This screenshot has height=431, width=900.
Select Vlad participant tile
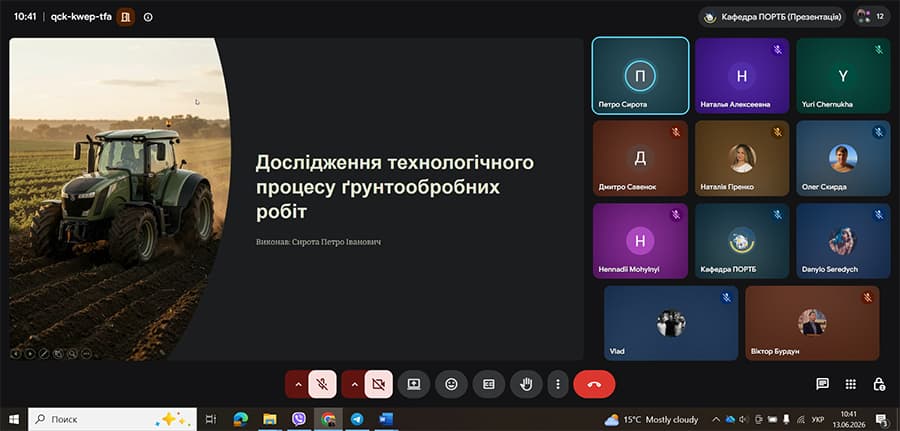click(x=671, y=323)
